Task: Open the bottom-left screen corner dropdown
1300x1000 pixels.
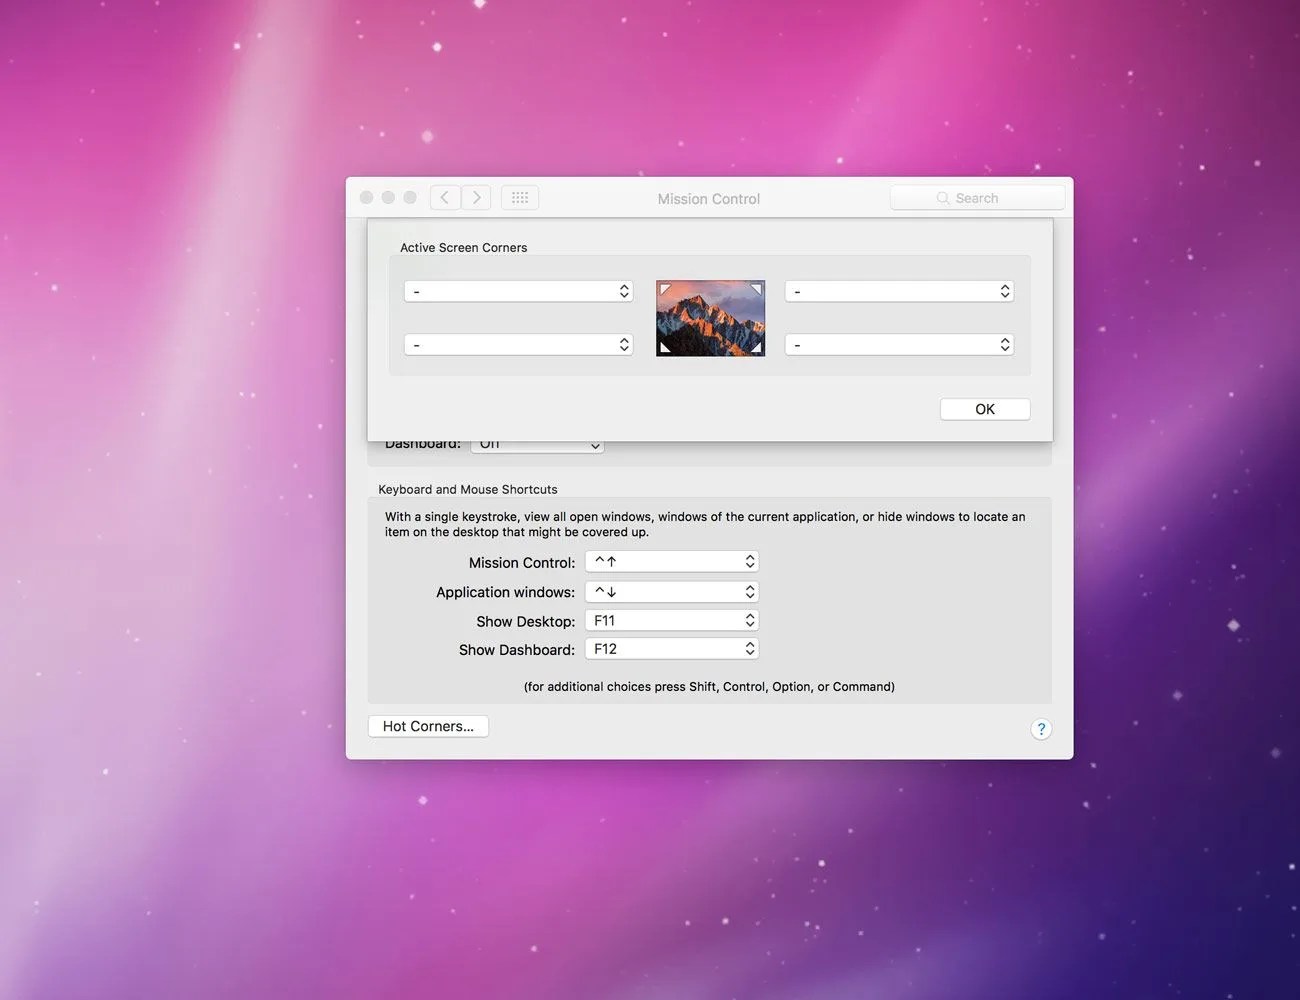Action: [x=519, y=344]
